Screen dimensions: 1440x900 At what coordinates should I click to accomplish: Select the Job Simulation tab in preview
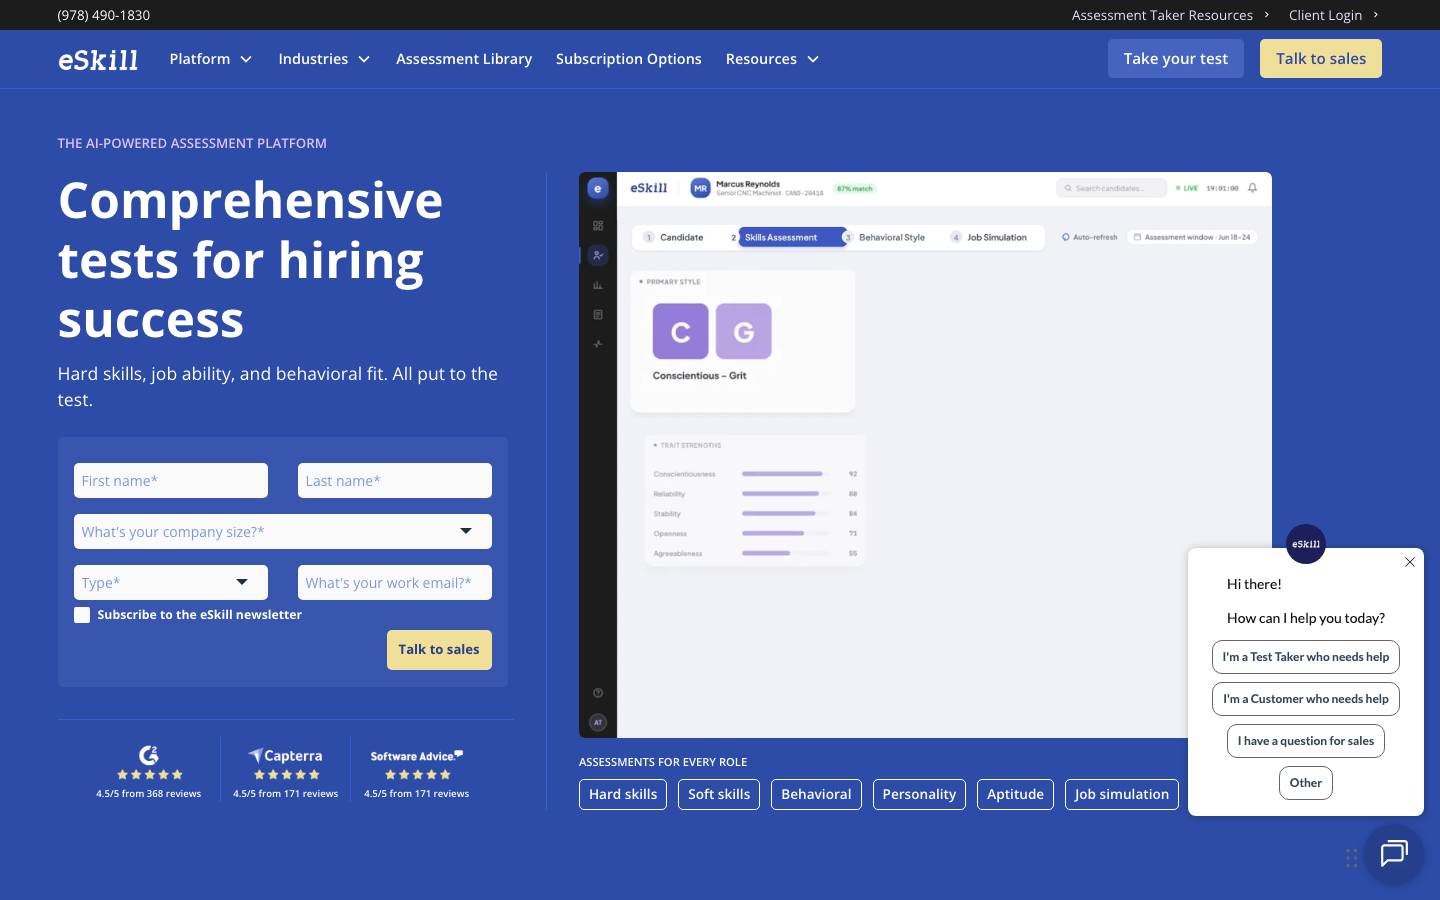click(x=989, y=237)
